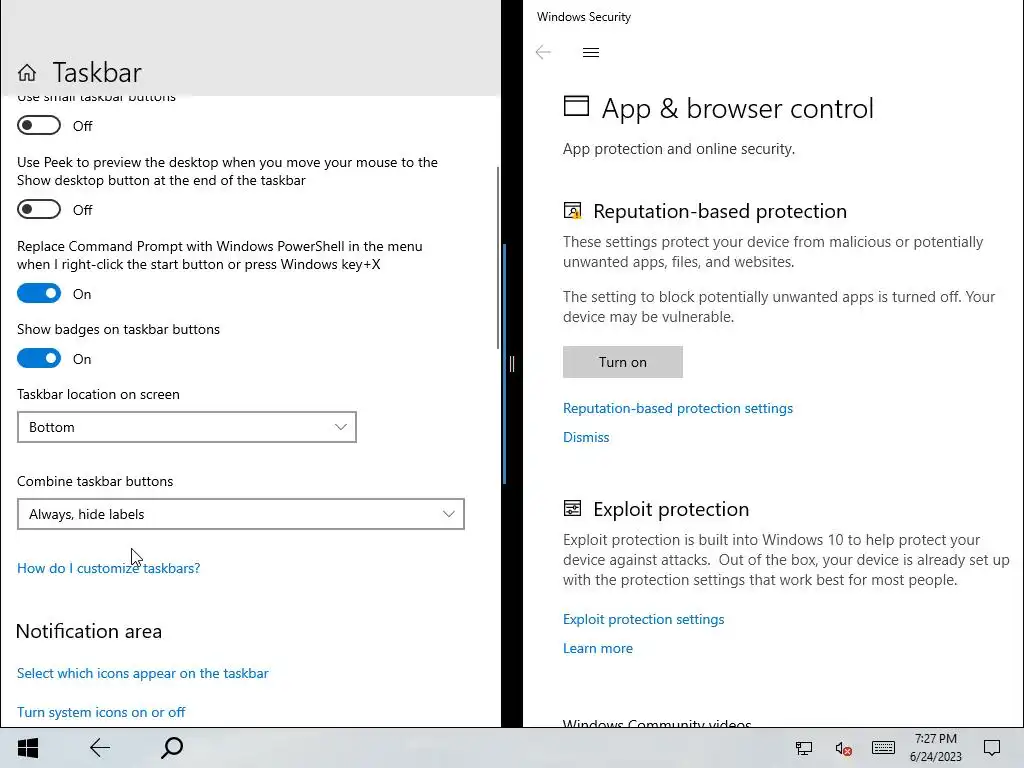Open How do I customize taskbars link
Viewport: 1024px width, 768px height.
coord(108,568)
